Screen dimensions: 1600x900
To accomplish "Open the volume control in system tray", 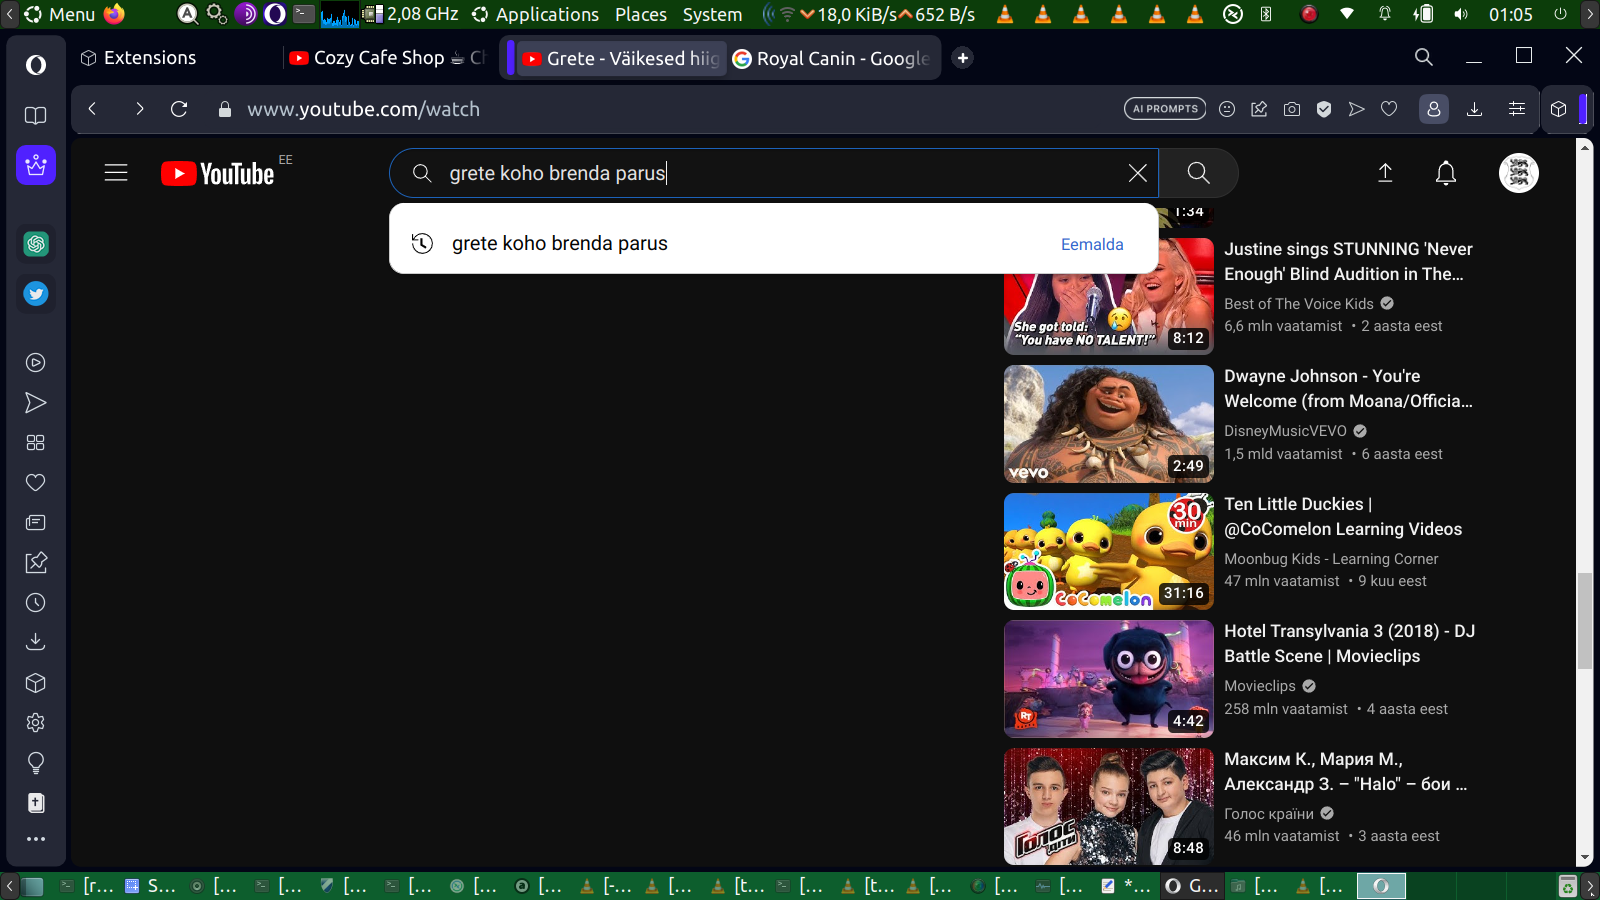I will [1461, 14].
